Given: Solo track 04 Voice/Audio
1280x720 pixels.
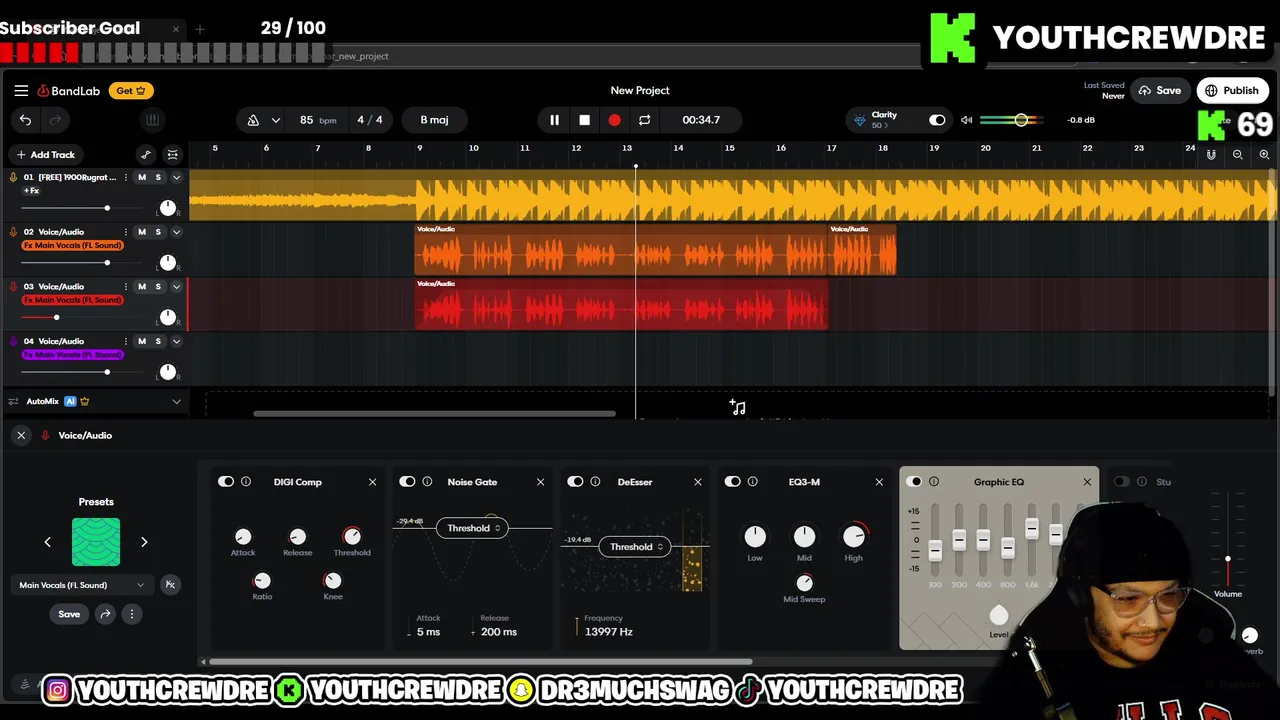Looking at the screenshot, I should pyautogui.click(x=158, y=341).
